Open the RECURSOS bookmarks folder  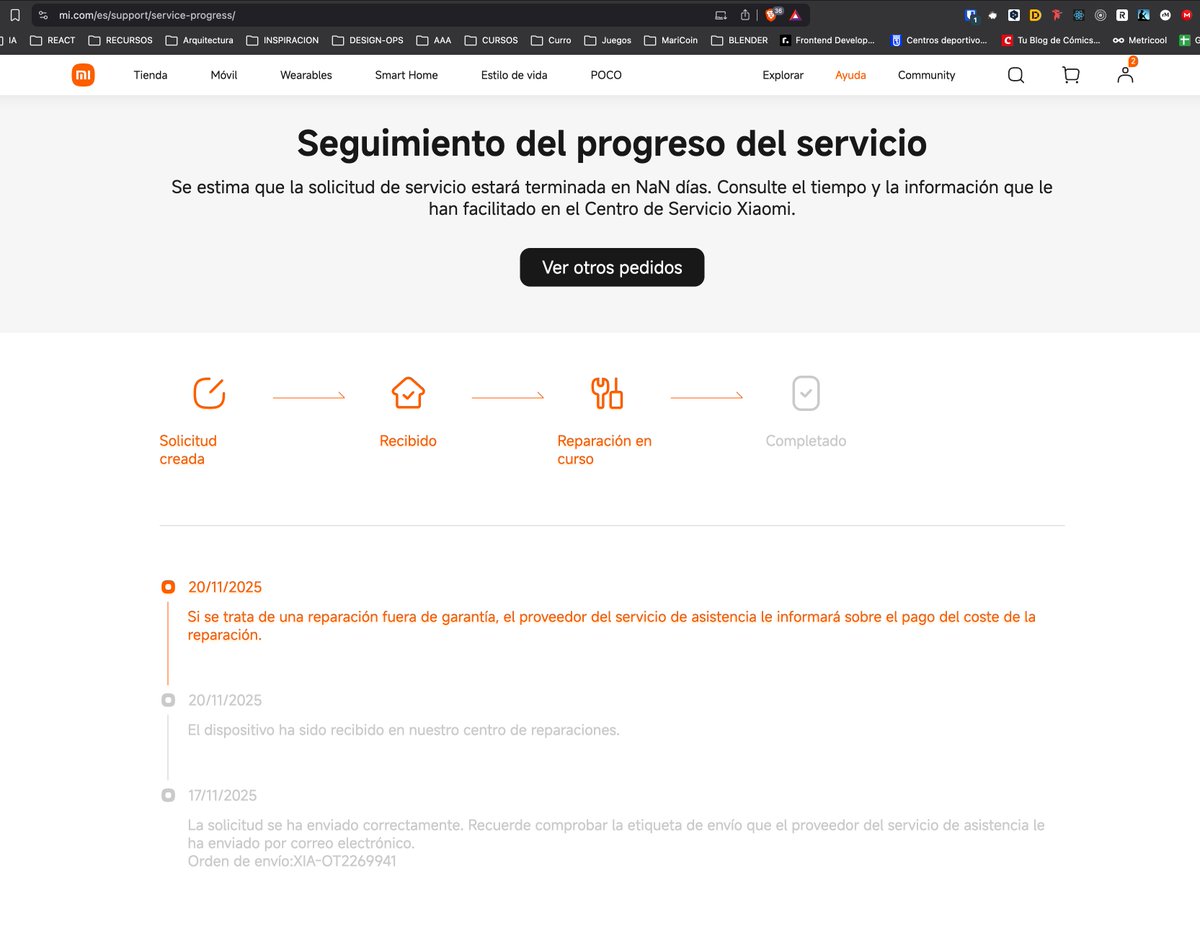[x=121, y=41]
